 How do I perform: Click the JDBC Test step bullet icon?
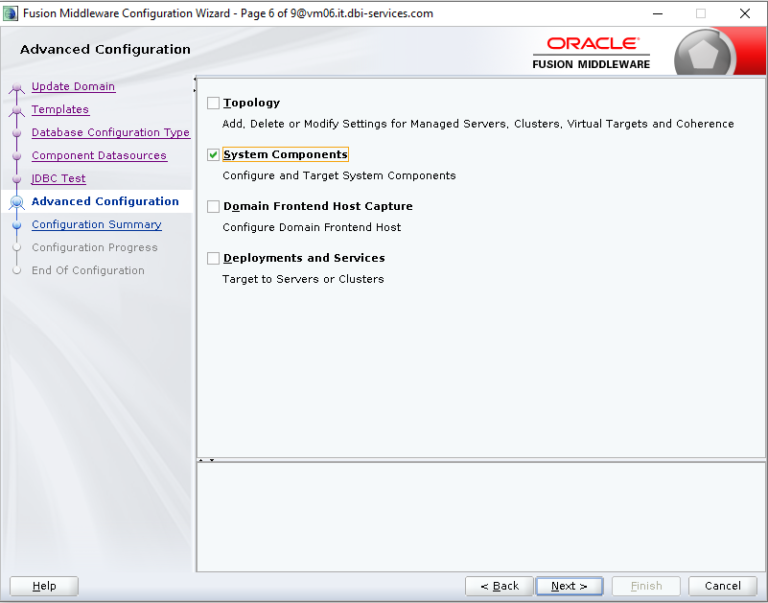pos(16,180)
